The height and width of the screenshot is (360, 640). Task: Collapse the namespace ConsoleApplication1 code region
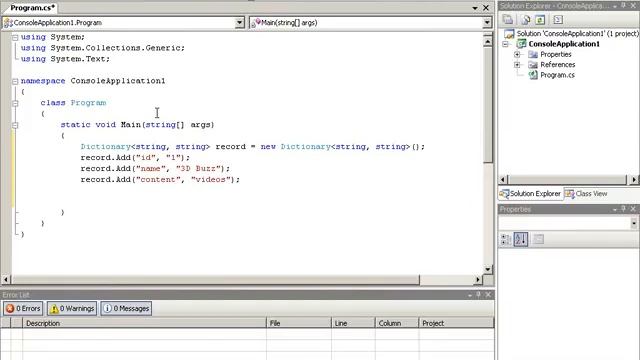15,81
